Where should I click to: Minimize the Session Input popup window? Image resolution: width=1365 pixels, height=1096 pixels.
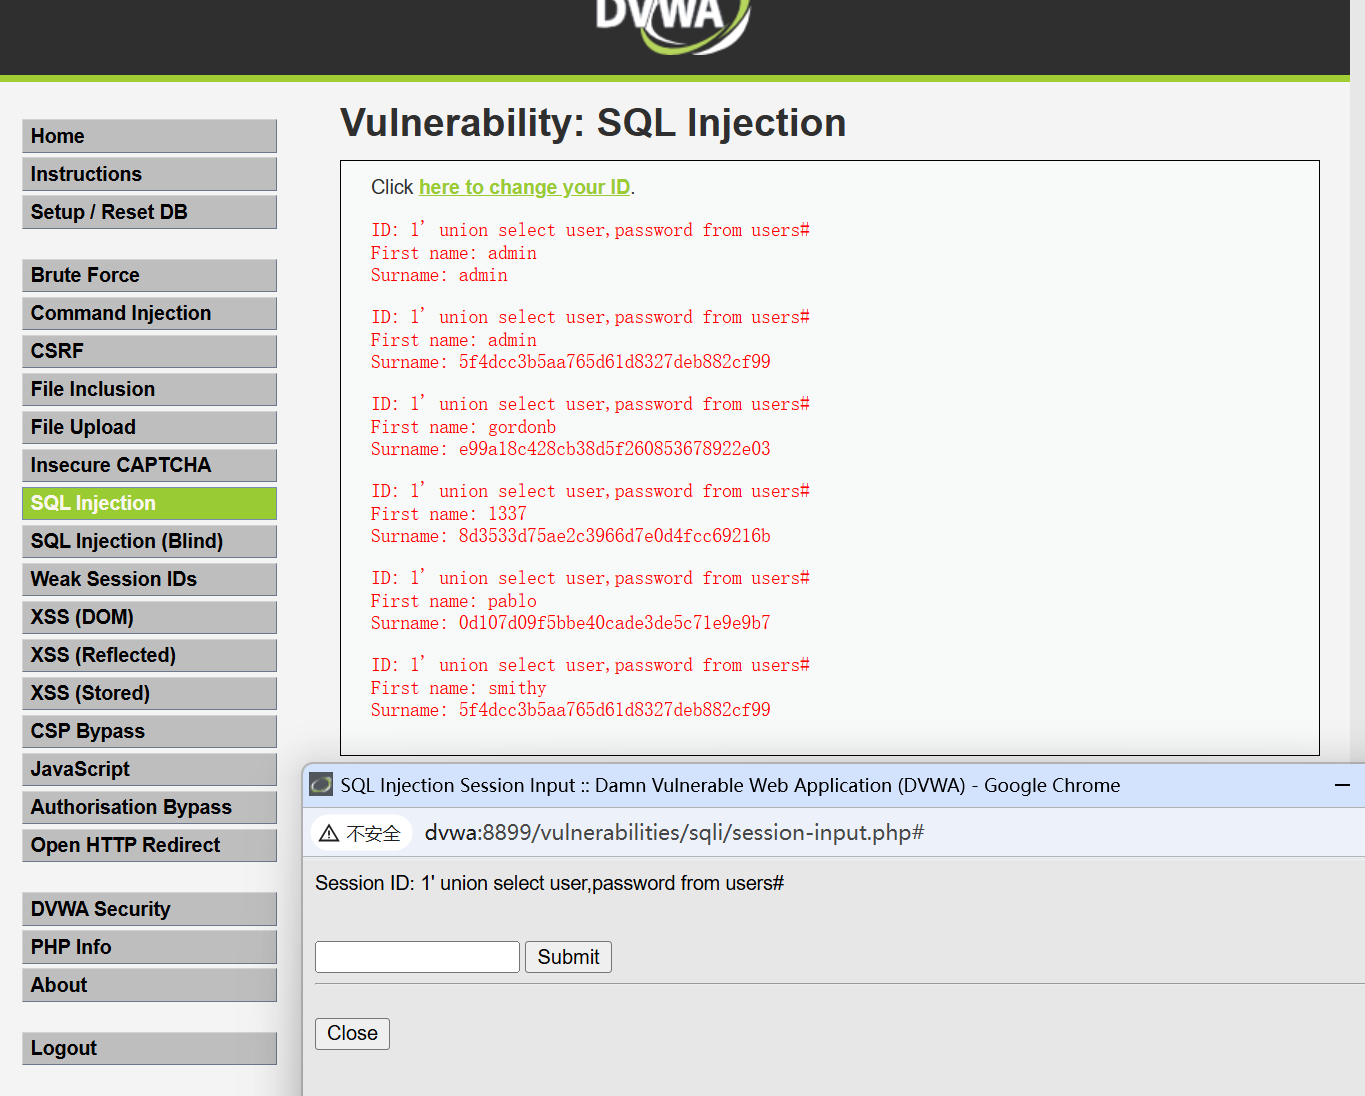(x=1342, y=785)
